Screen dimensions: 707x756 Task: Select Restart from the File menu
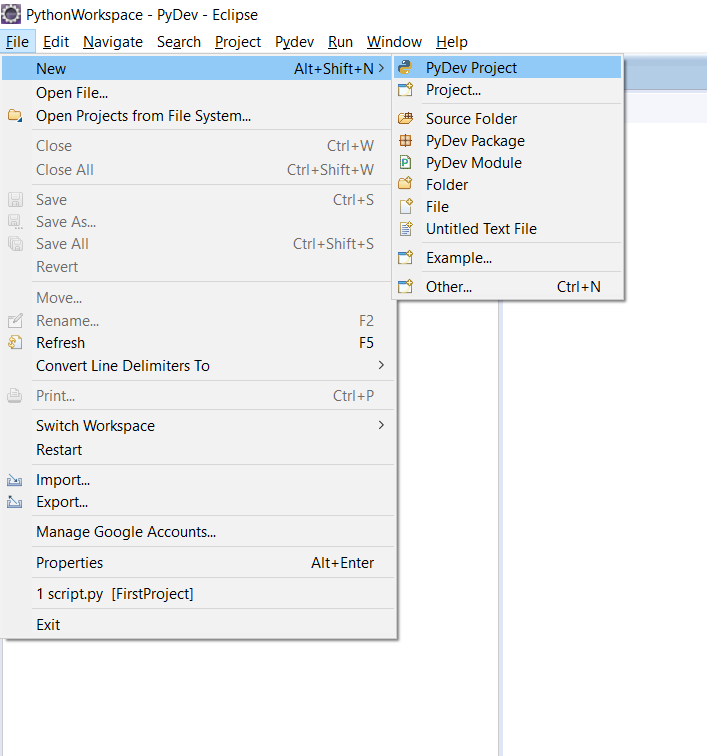coord(59,450)
